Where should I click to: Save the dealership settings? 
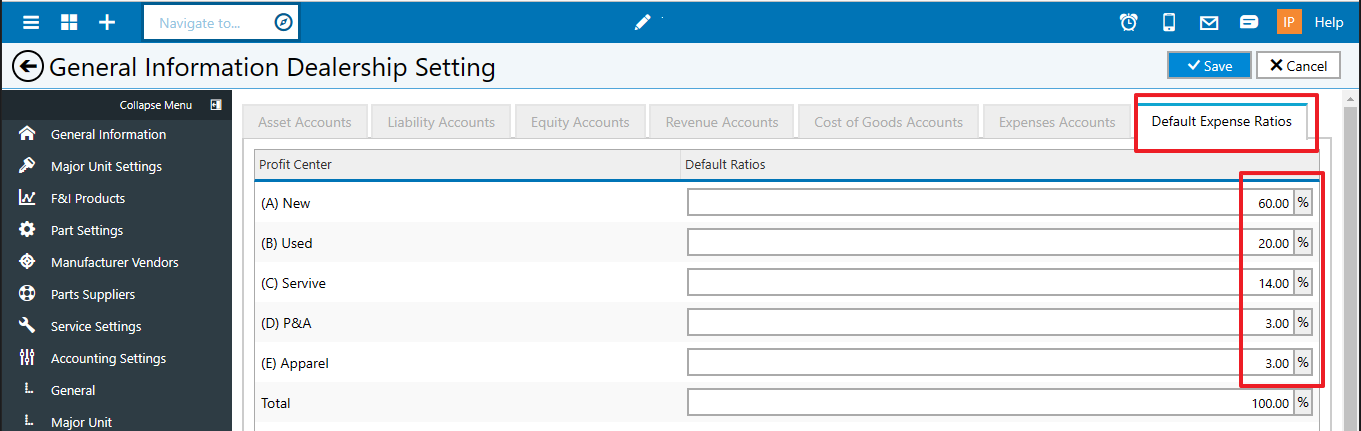(1209, 65)
